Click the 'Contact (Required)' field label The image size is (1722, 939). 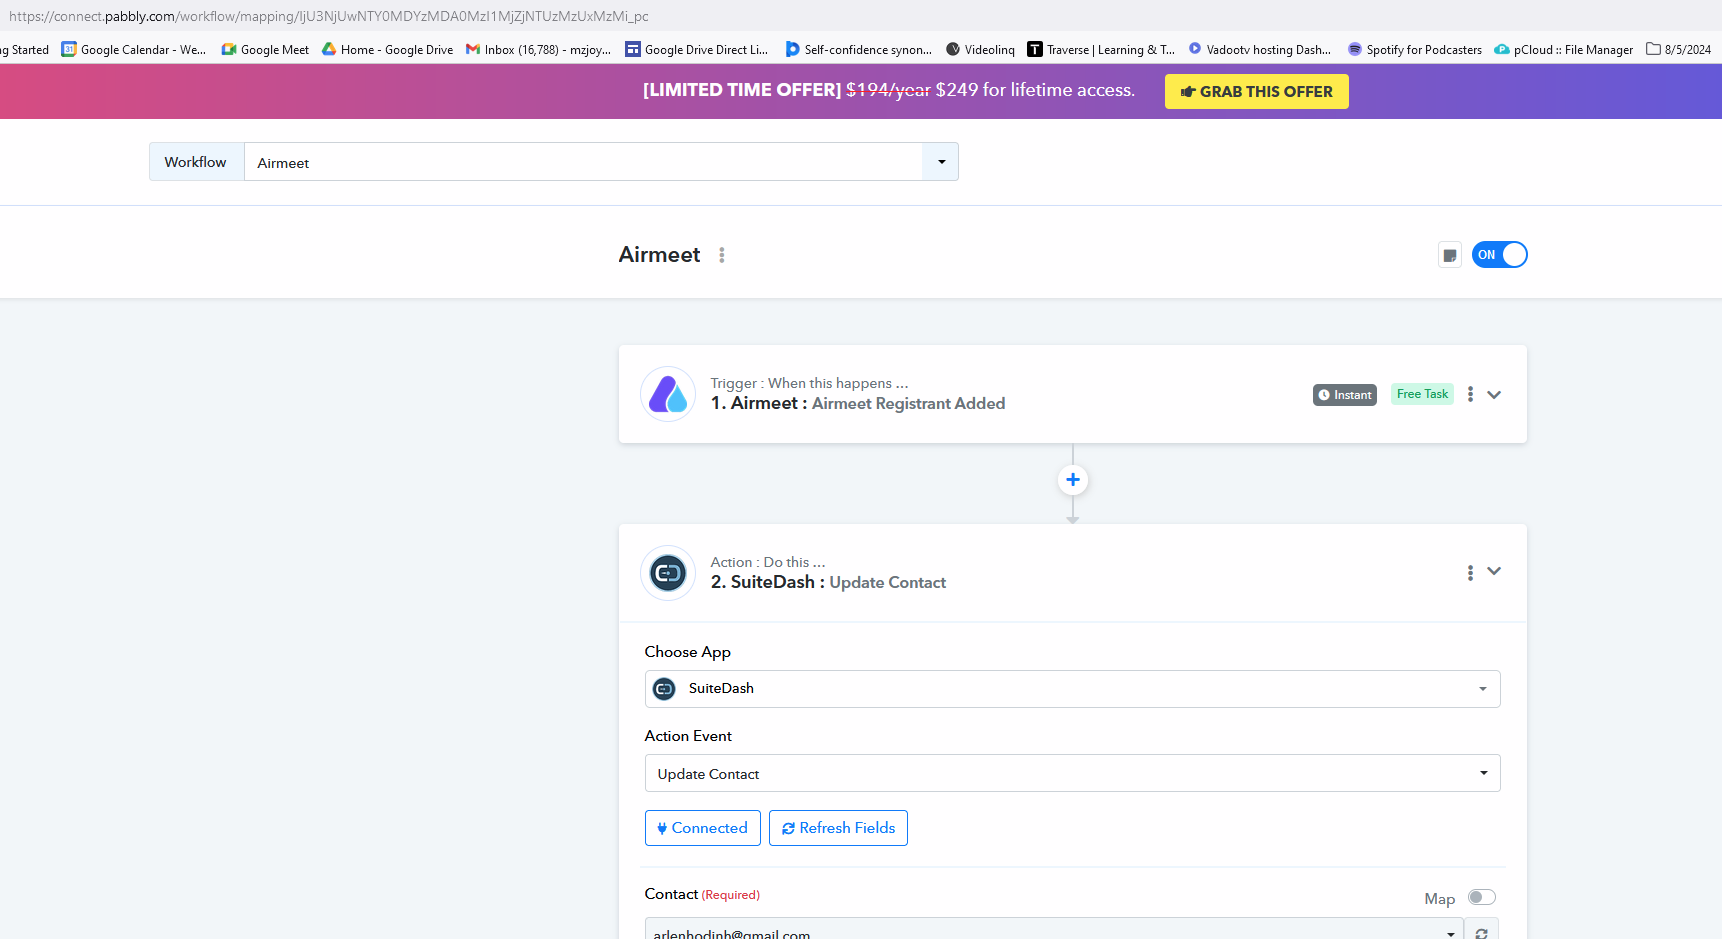pyautogui.click(x=702, y=894)
